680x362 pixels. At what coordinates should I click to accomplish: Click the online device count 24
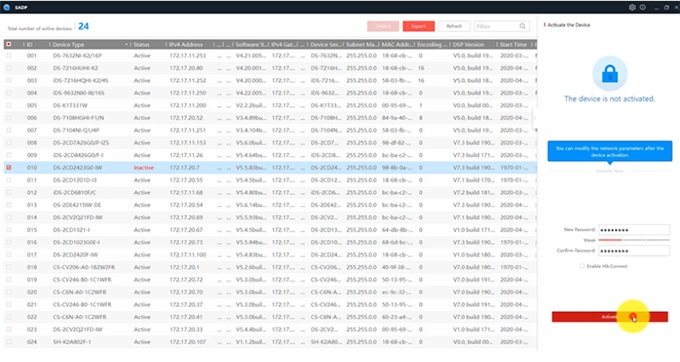83,26
